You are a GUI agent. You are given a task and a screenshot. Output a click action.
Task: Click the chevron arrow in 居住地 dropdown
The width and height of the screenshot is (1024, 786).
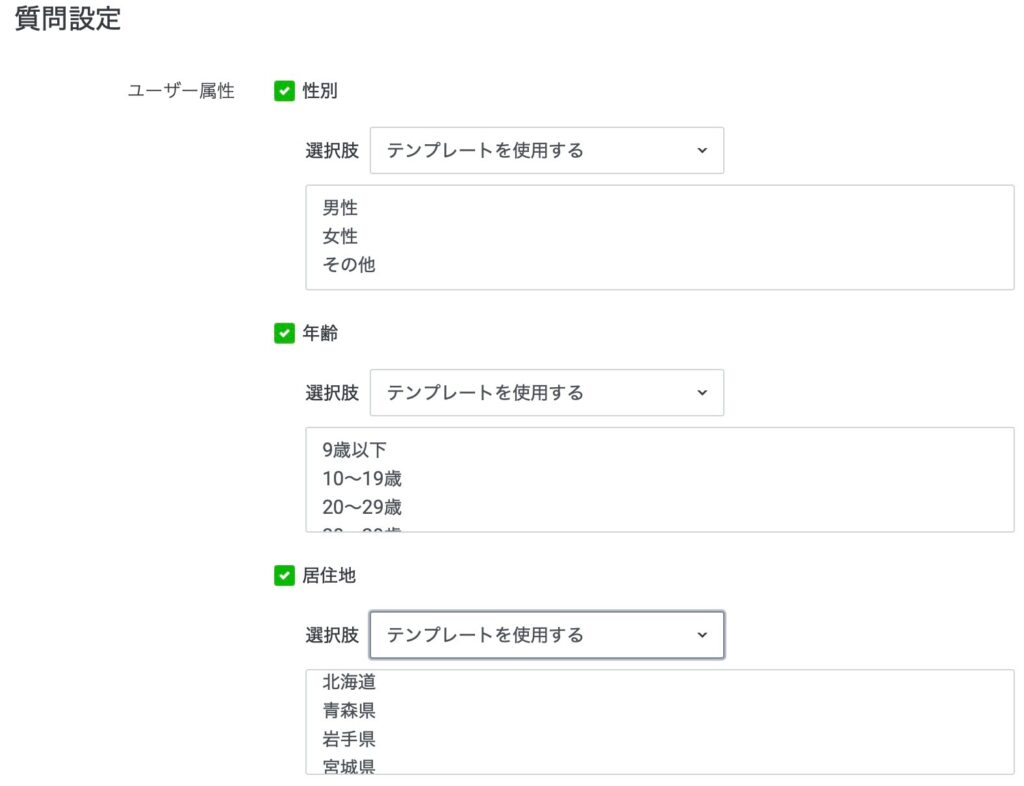tap(702, 635)
